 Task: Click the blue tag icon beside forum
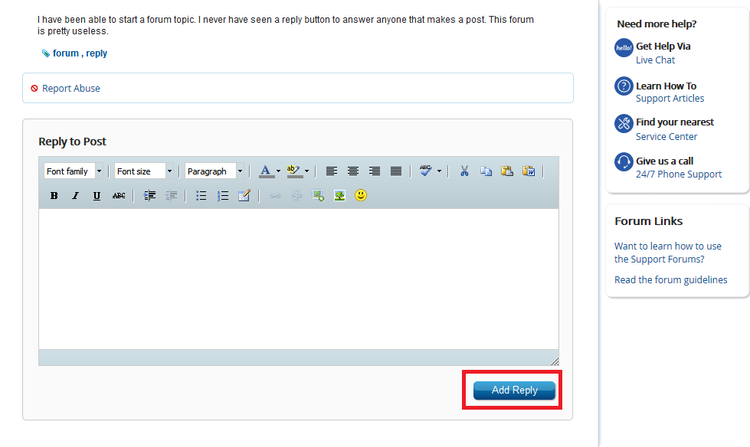click(x=45, y=53)
